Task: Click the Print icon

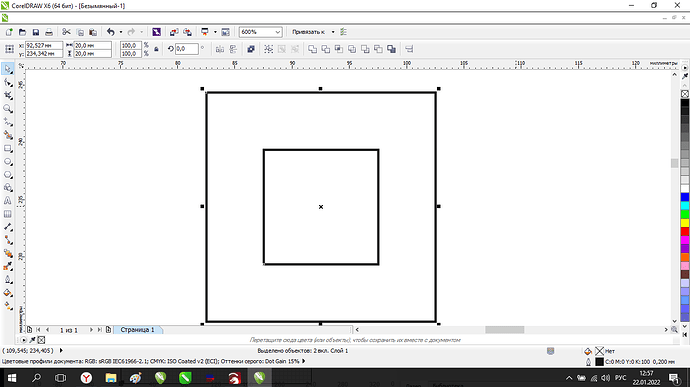Action: (x=49, y=32)
